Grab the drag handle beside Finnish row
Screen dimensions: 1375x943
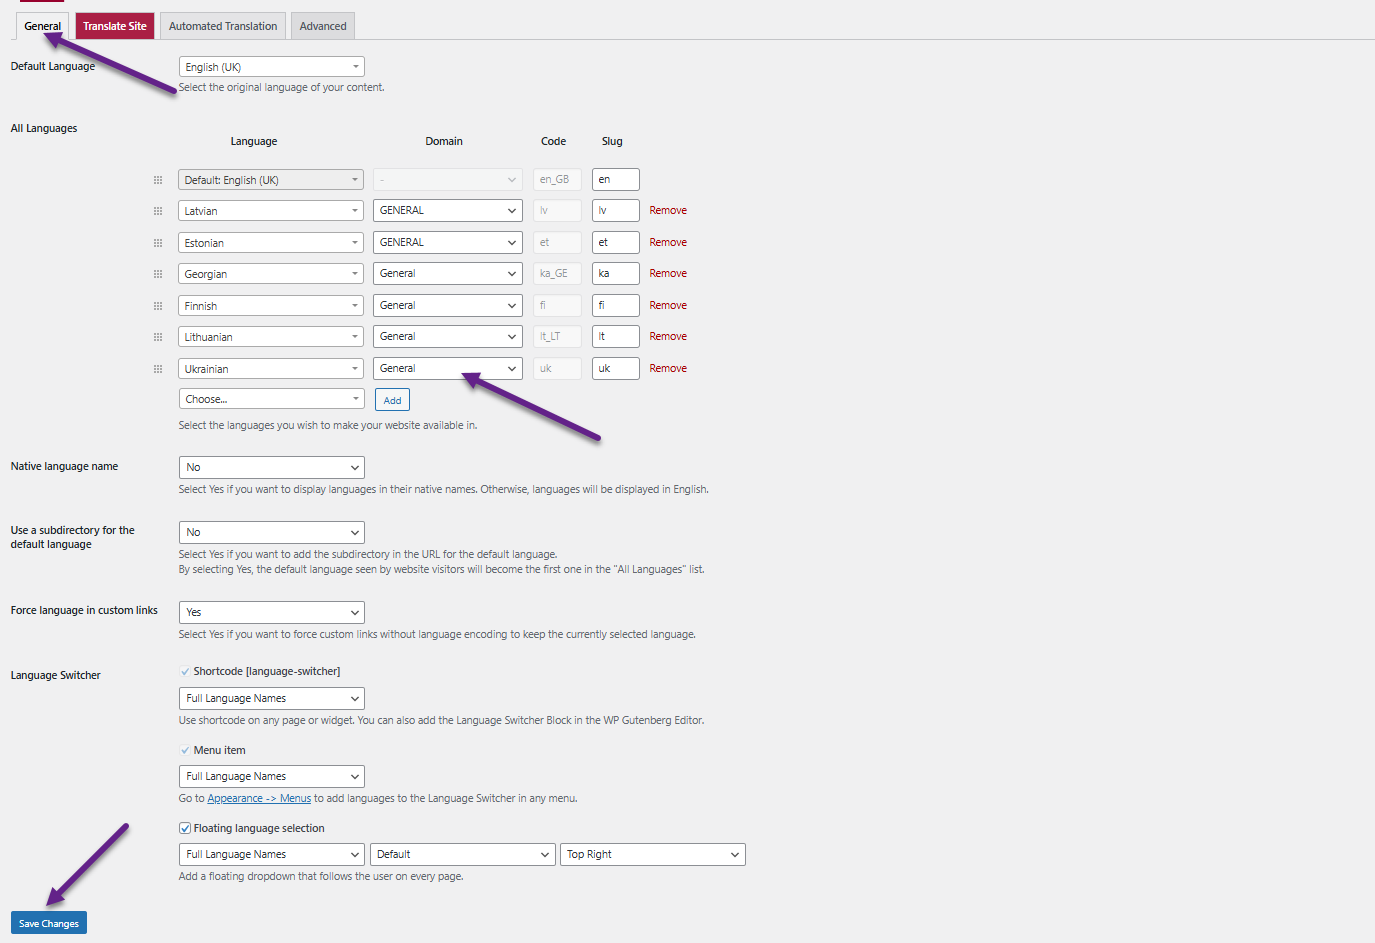coord(158,306)
